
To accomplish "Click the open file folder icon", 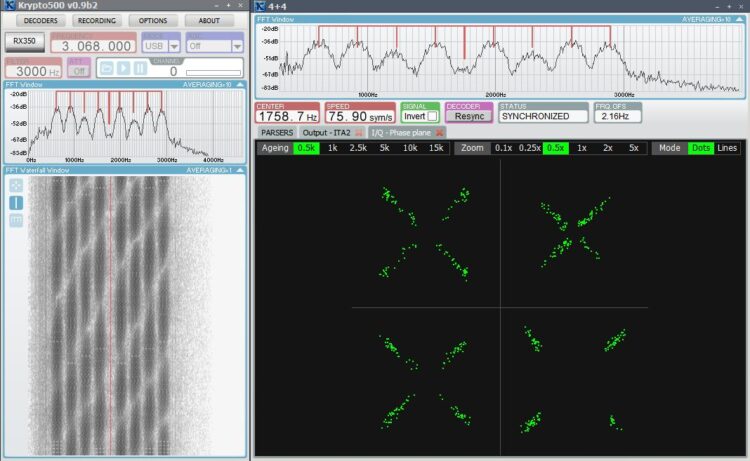I will [x=105, y=68].
